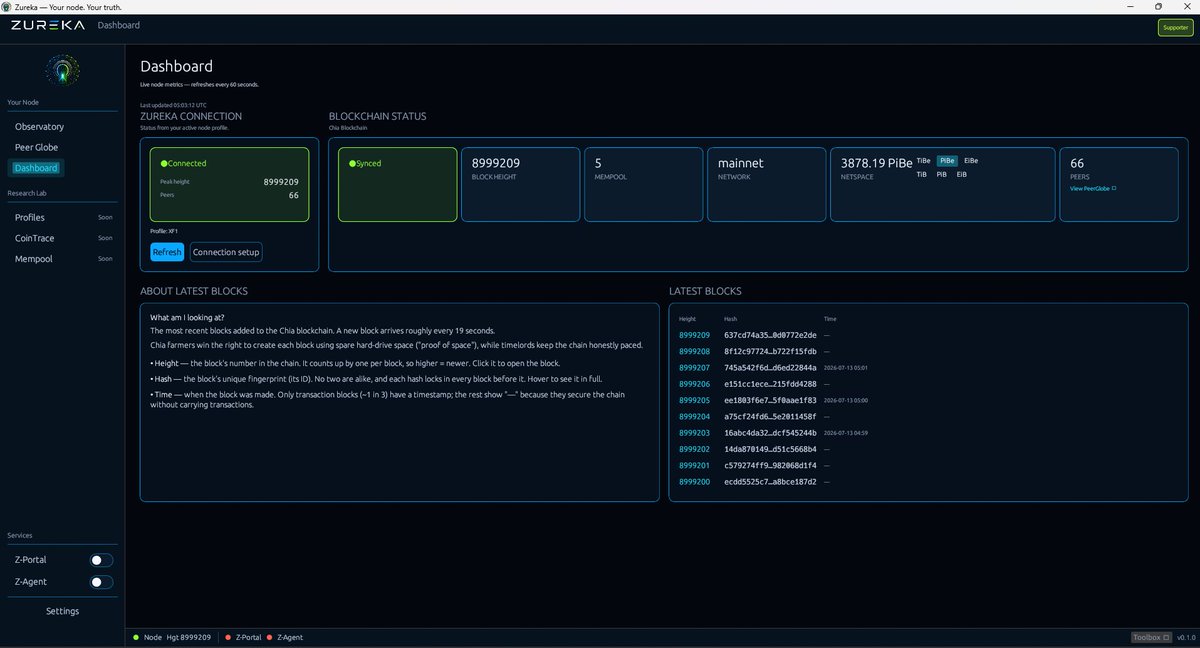Select the PiB netspace unit
Viewport: 1200px width, 648px height.
(942, 174)
